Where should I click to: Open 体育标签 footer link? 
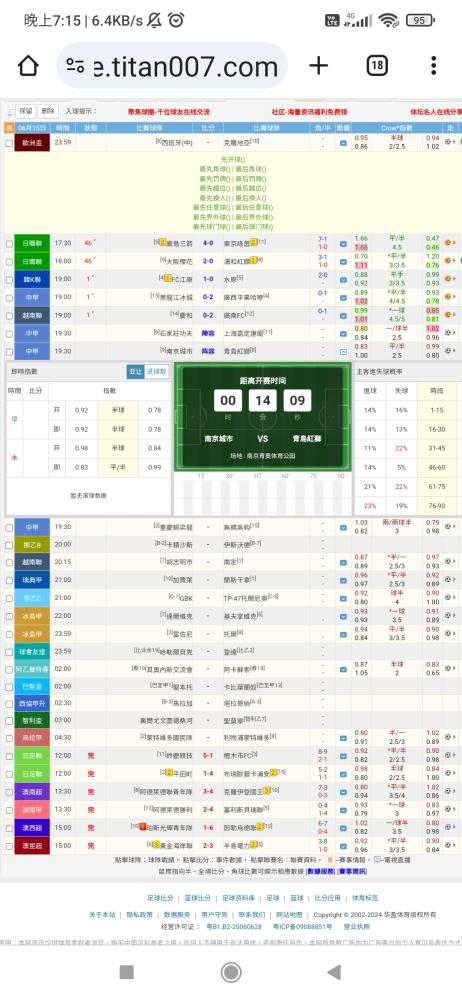pos(365,897)
